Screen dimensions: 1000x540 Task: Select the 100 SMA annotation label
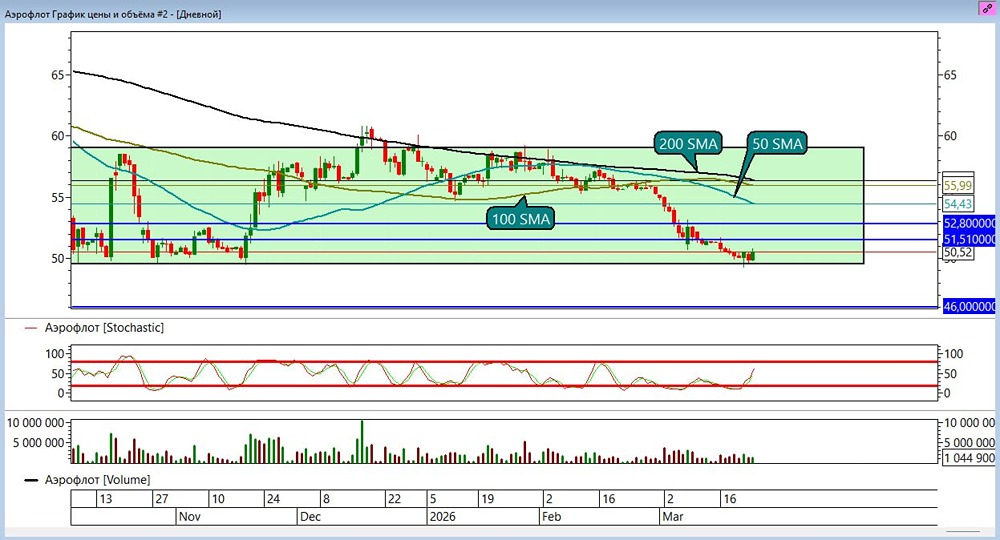pyautogui.click(x=520, y=219)
